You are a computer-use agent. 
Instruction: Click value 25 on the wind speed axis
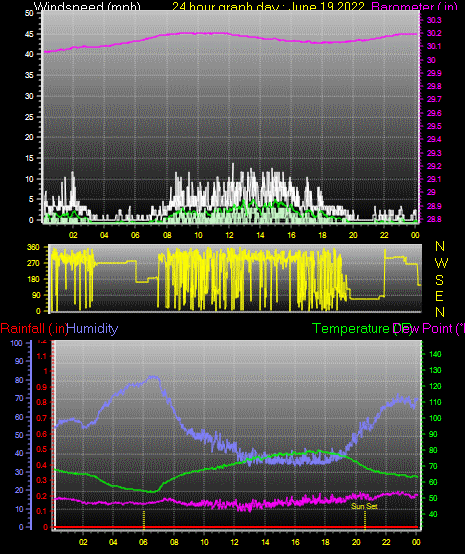tap(29, 117)
